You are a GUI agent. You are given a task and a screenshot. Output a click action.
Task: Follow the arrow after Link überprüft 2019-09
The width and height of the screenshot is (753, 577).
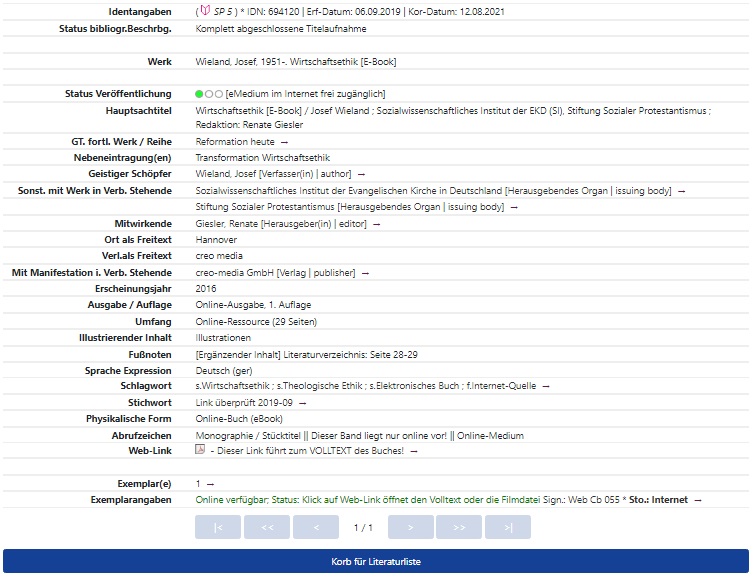(303, 403)
